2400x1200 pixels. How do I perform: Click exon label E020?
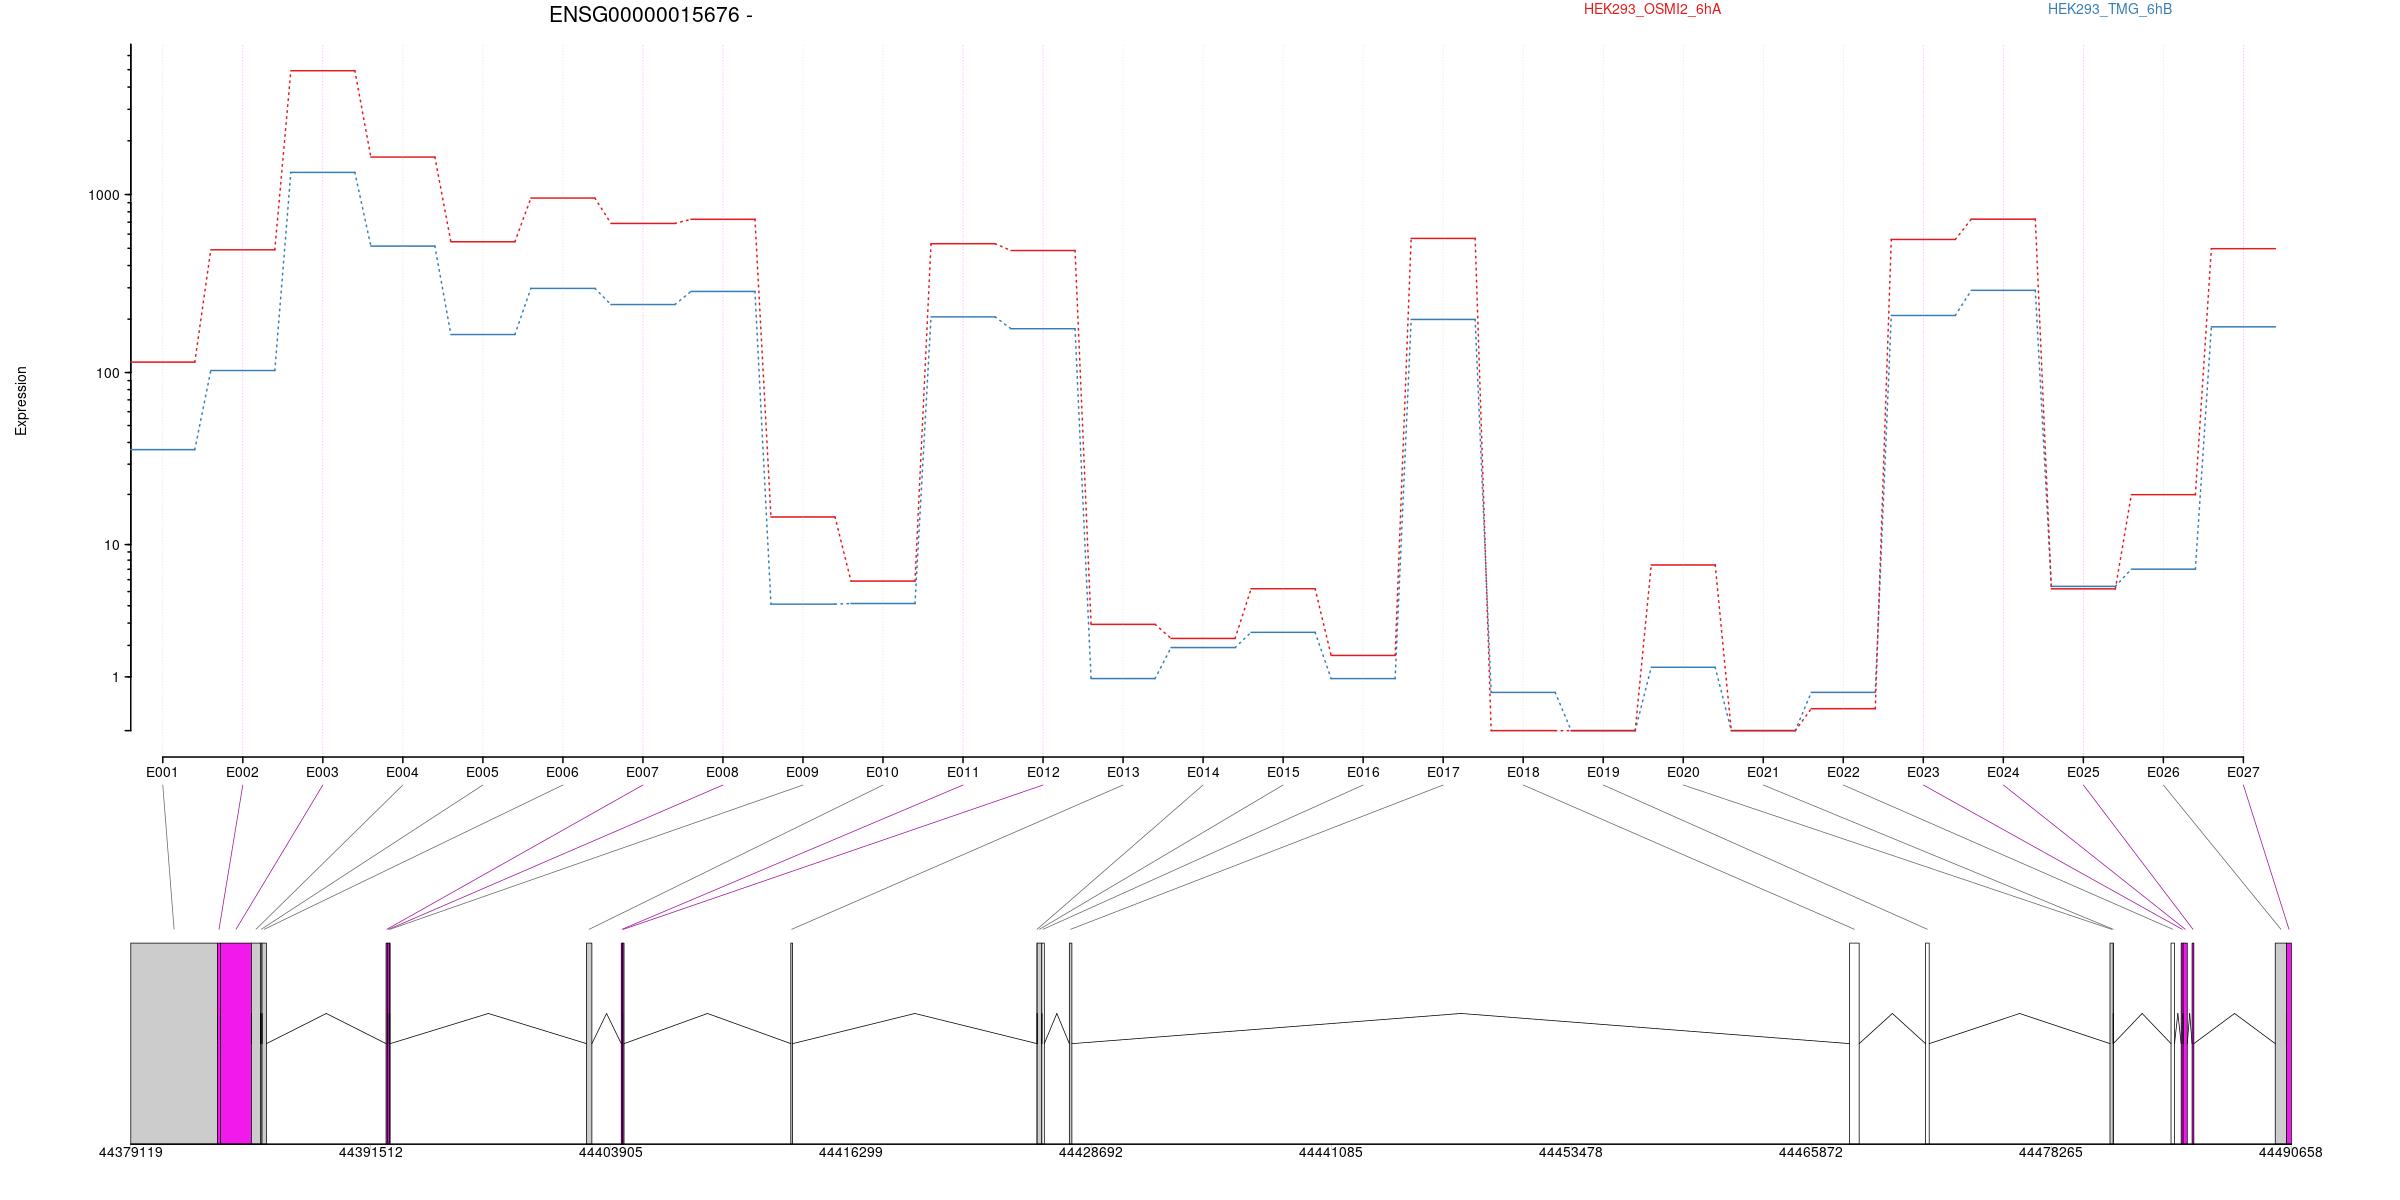coord(1683,773)
